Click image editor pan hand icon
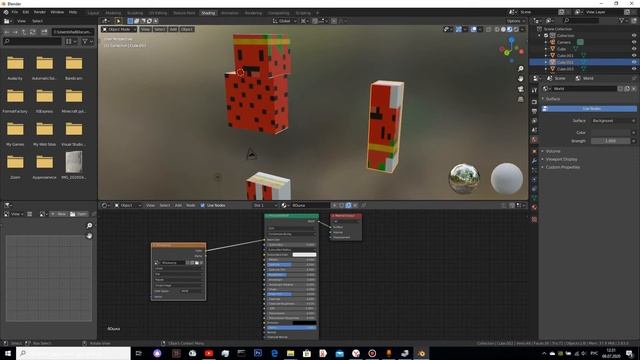 pos(89,236)
